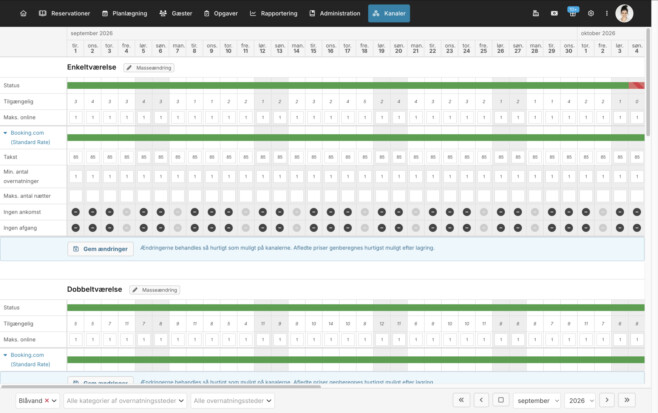Open the Planlægning menu

click(x=125, y=13)
